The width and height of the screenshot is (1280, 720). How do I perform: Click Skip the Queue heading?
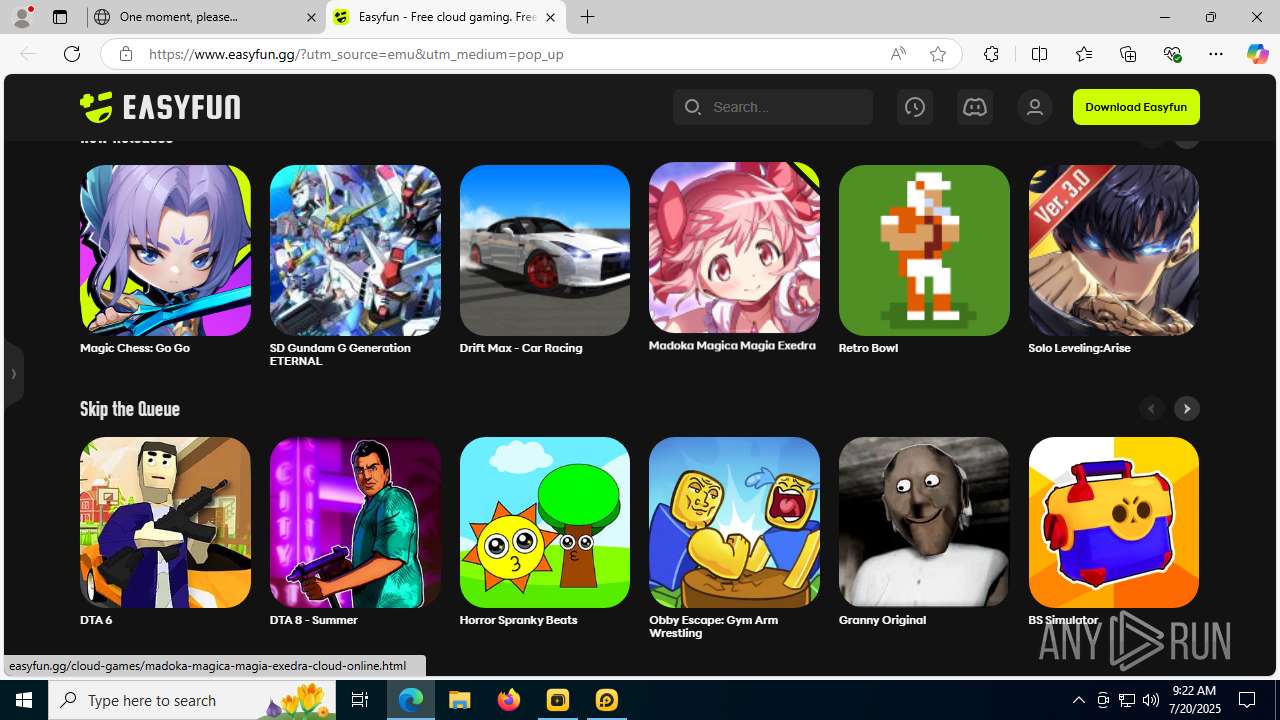click(x=130, y=409)
